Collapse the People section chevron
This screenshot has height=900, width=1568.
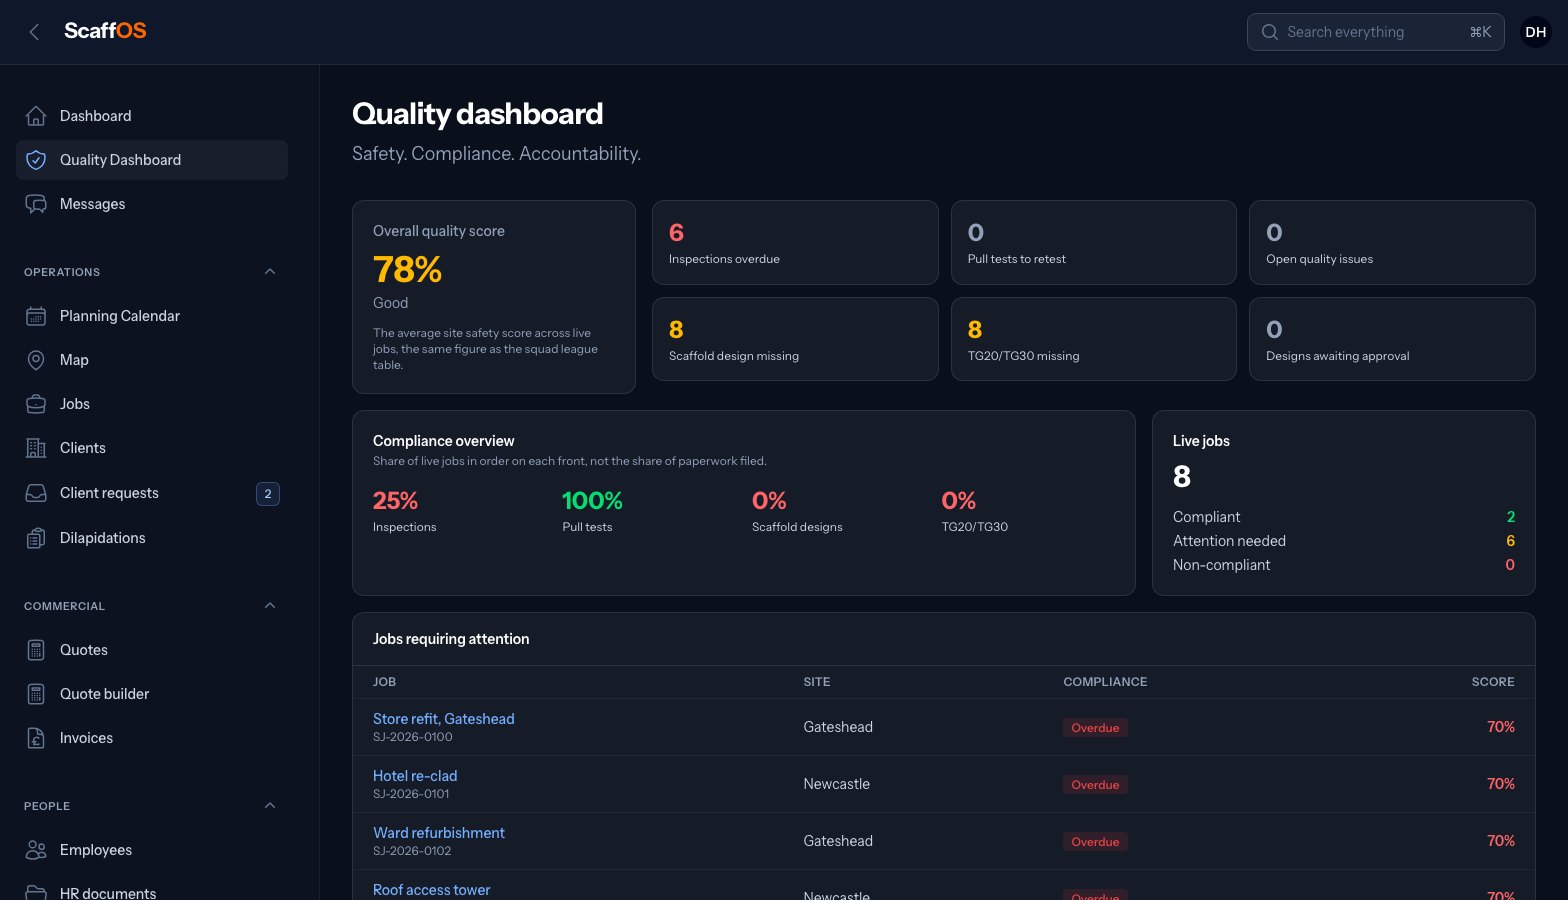tap(270, 806)
